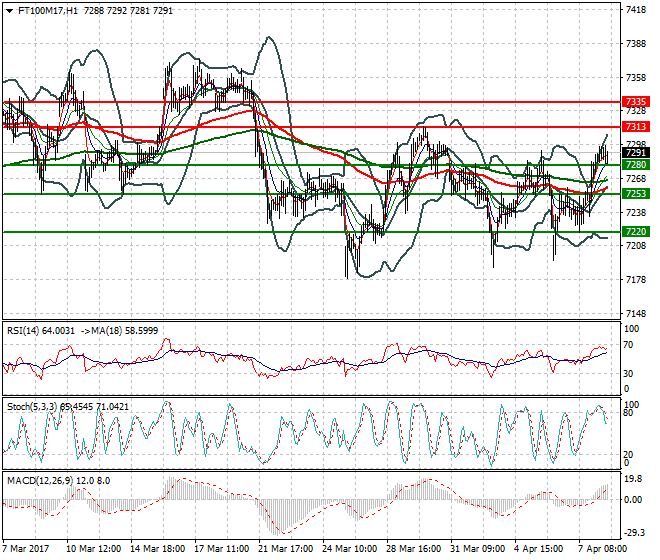This screenshot has height=560, width=660.
Task: Click the 7388 price scale value
Action: coord(636,44)
